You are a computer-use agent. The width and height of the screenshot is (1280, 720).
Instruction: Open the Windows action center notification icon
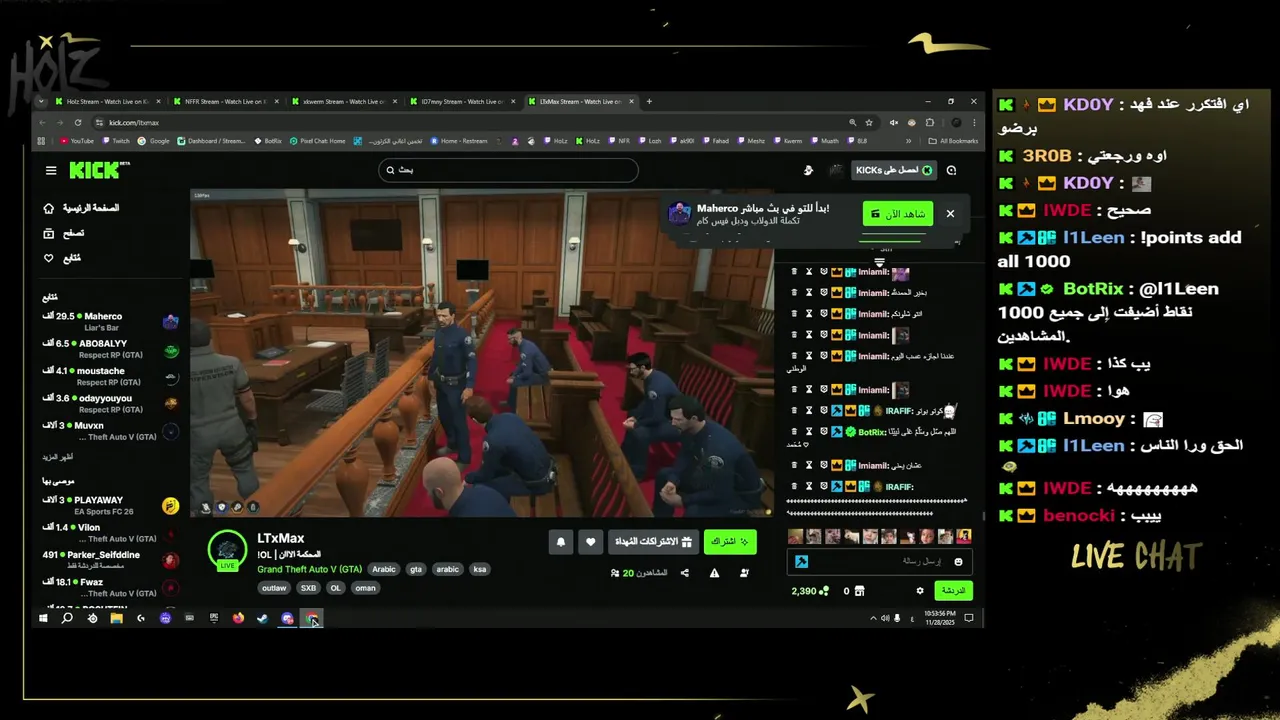(968, 619)
